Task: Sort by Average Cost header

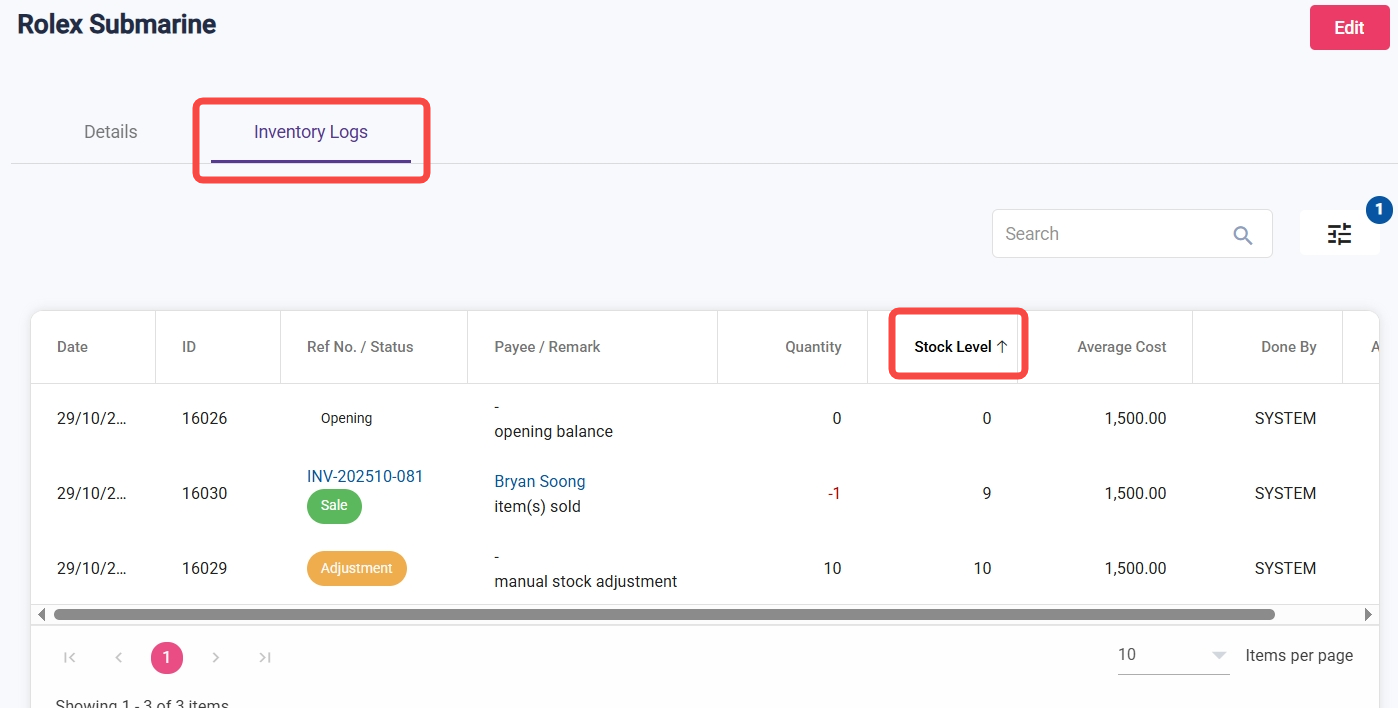Action: click(1122, 347)
